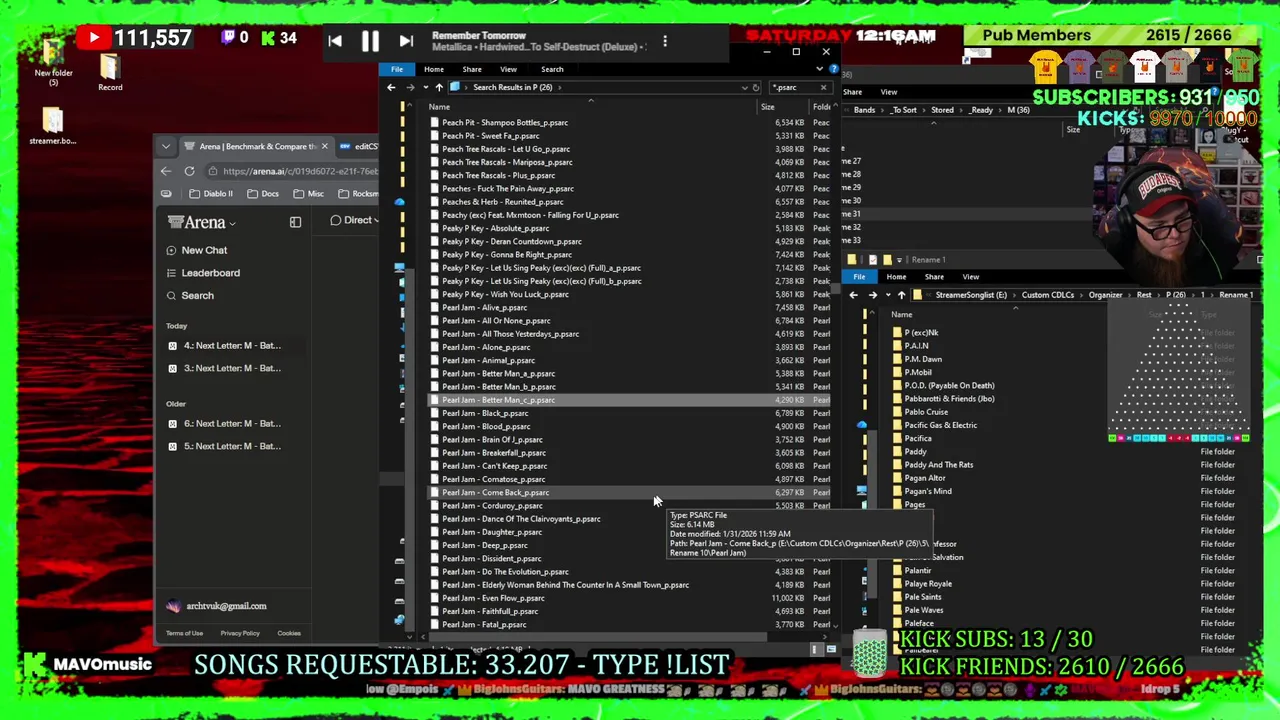Image resolution: width=1280 pixels, height=720 pixels.
Task: Click Custom CDLCs breadcrumb in Rename 1 window
Action: pos(1048,295)
